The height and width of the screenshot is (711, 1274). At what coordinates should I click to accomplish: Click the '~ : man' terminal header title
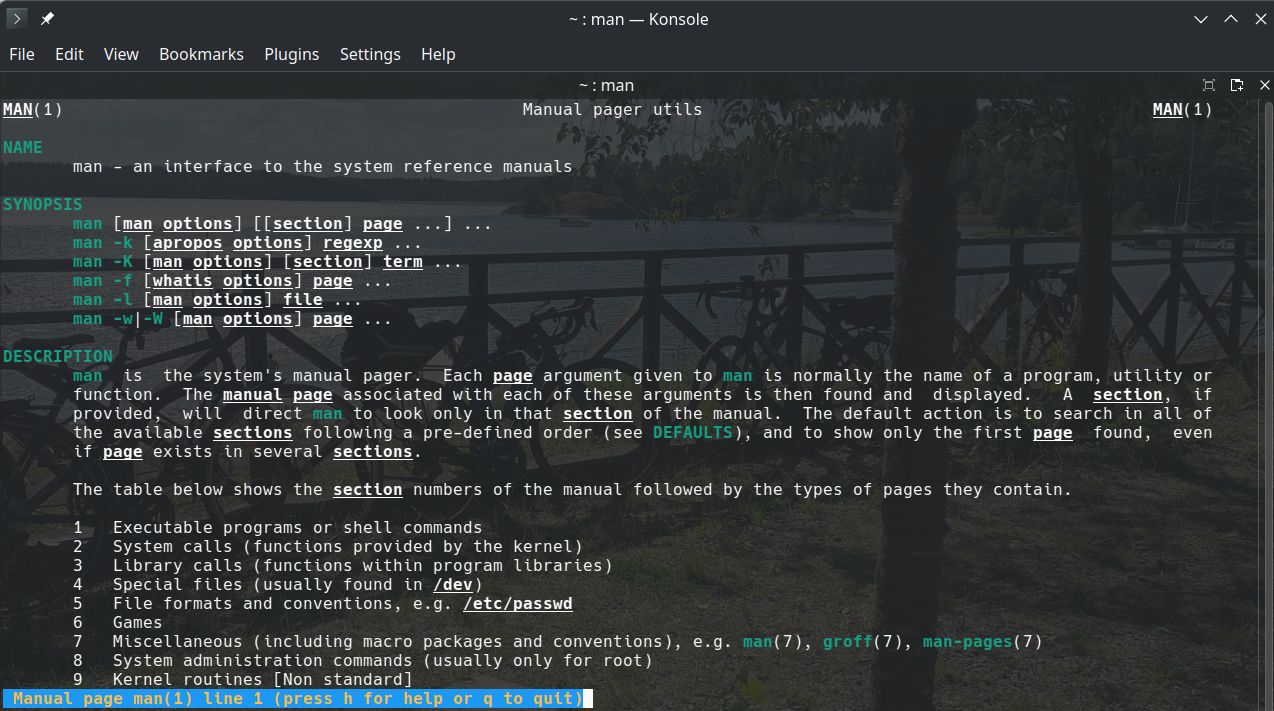click(606, 86)
